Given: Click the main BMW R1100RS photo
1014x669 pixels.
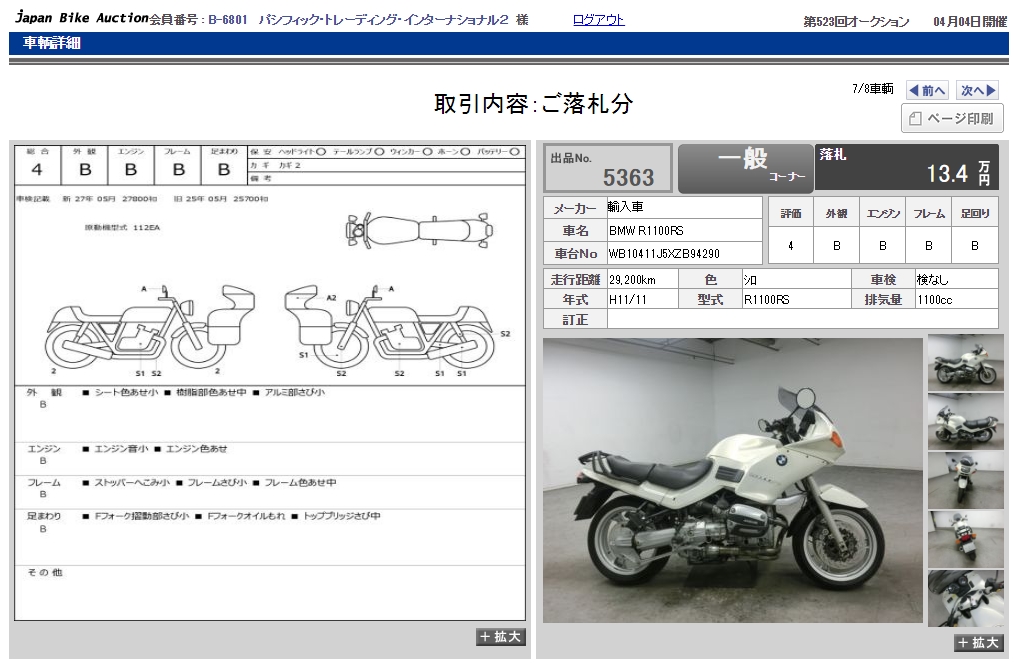Looking at the screenshot, I should (733, 480).
